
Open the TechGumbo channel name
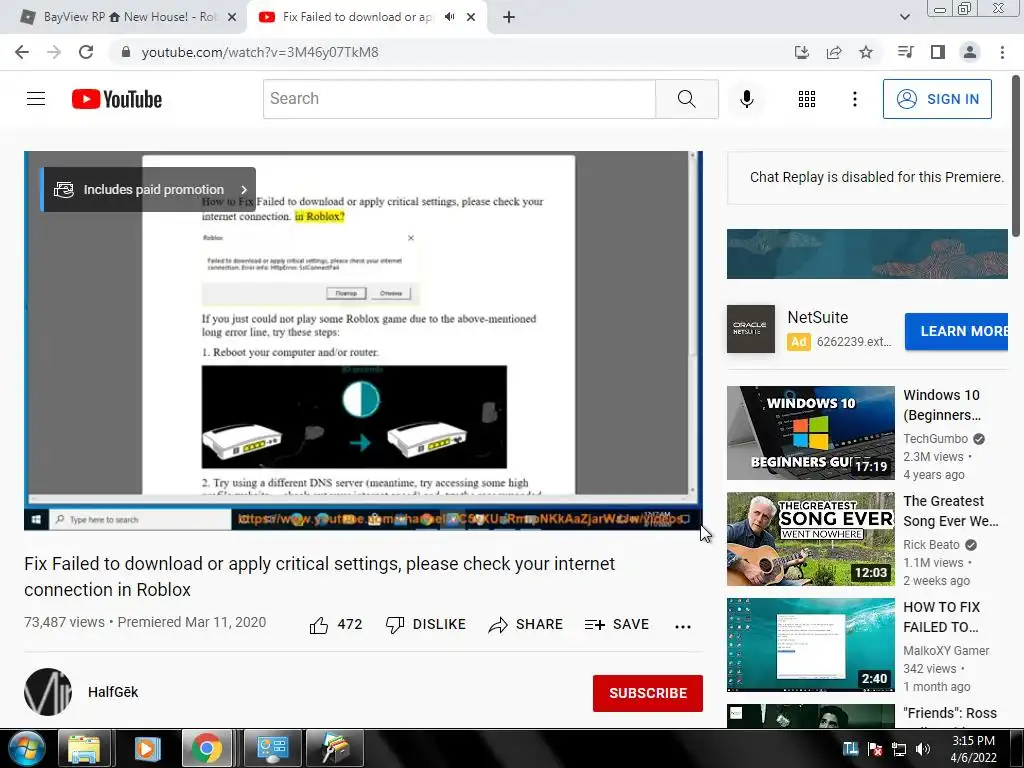coord(935,439)
